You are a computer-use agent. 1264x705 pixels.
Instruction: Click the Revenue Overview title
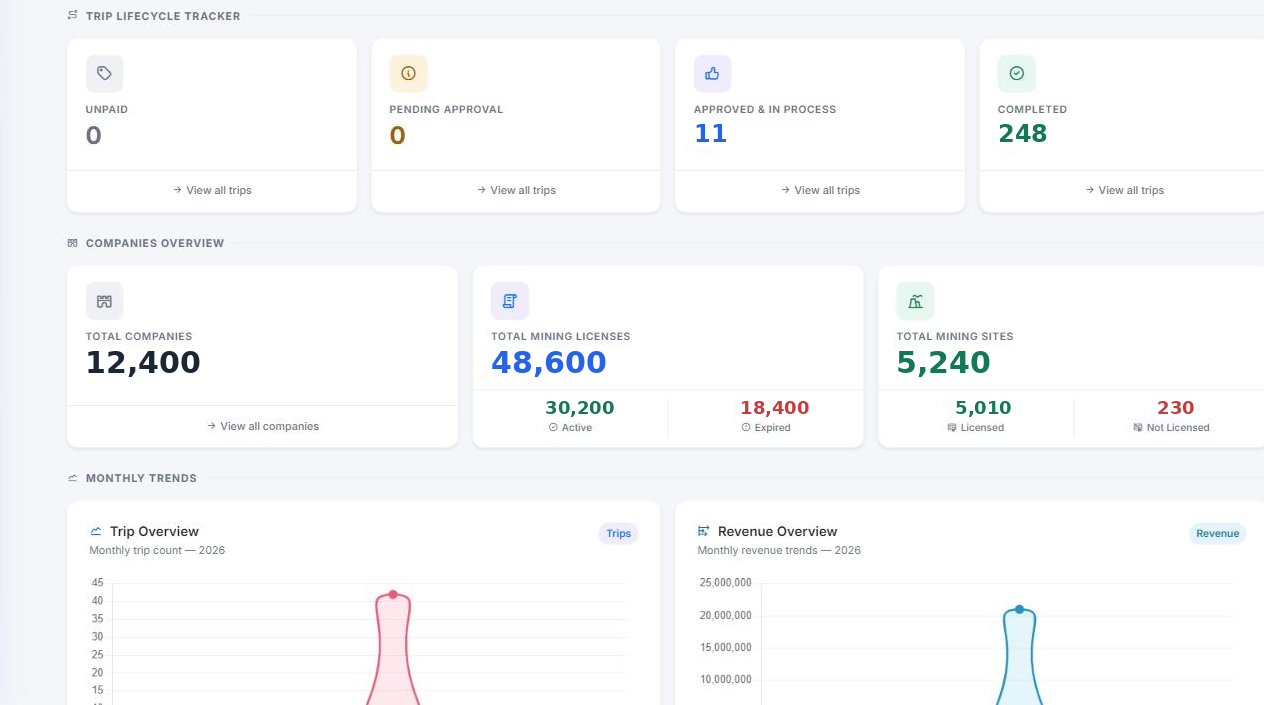click(778, 531)
